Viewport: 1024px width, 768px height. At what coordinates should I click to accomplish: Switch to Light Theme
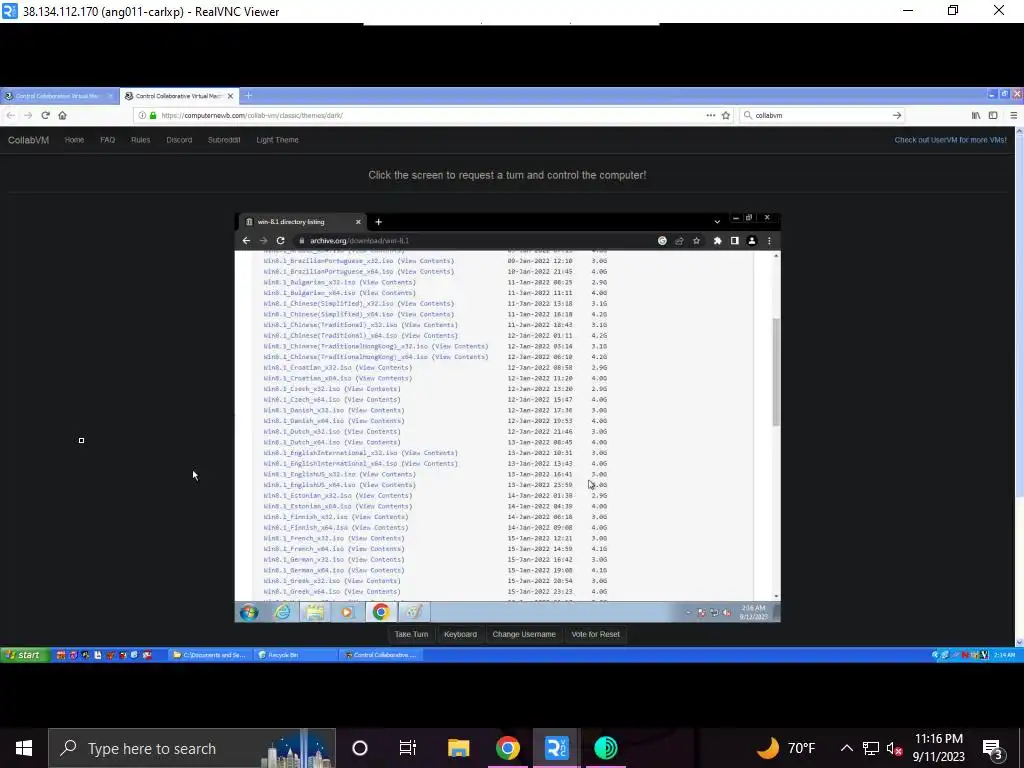pyautogui.click(x=278, y=140)
